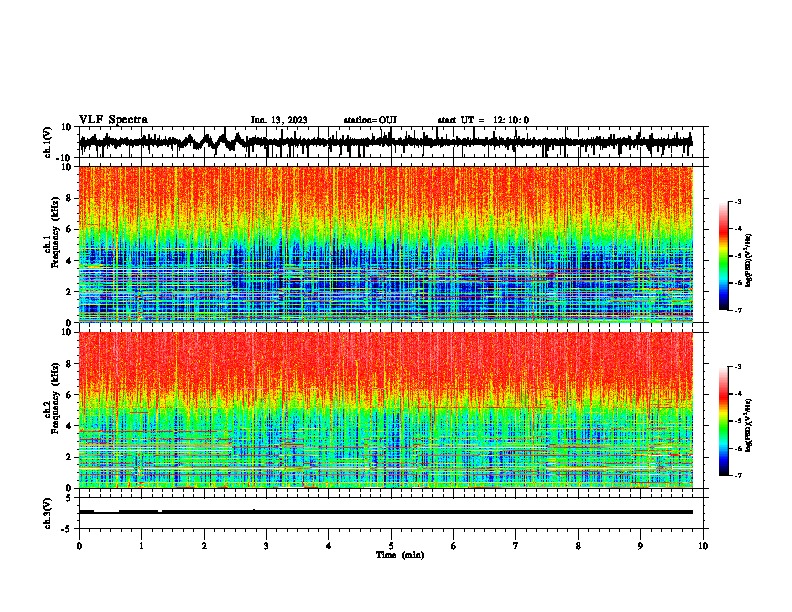This screenshot has width=792, height=612.
Task: Click the "-3" tick on ch.2 color bar
Action: point(738,367)
